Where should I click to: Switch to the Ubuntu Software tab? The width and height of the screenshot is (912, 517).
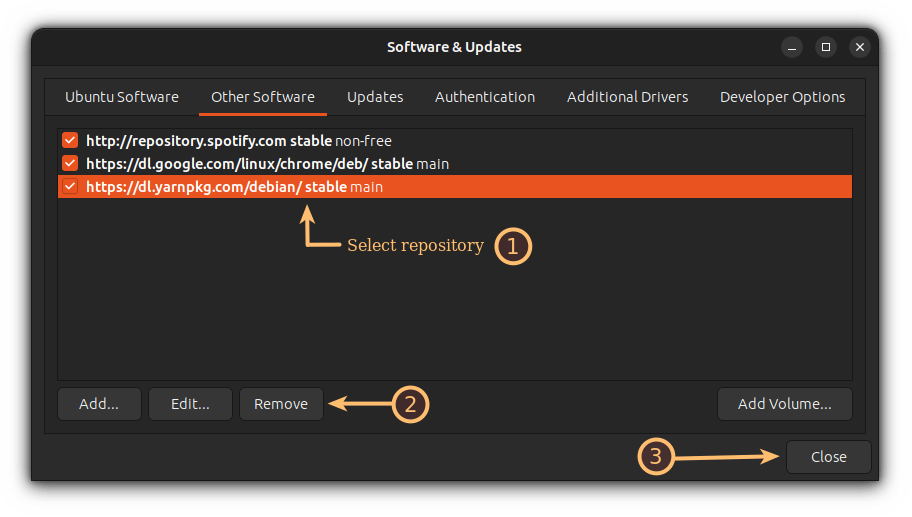pyautogui.click(x=122, y=97)
